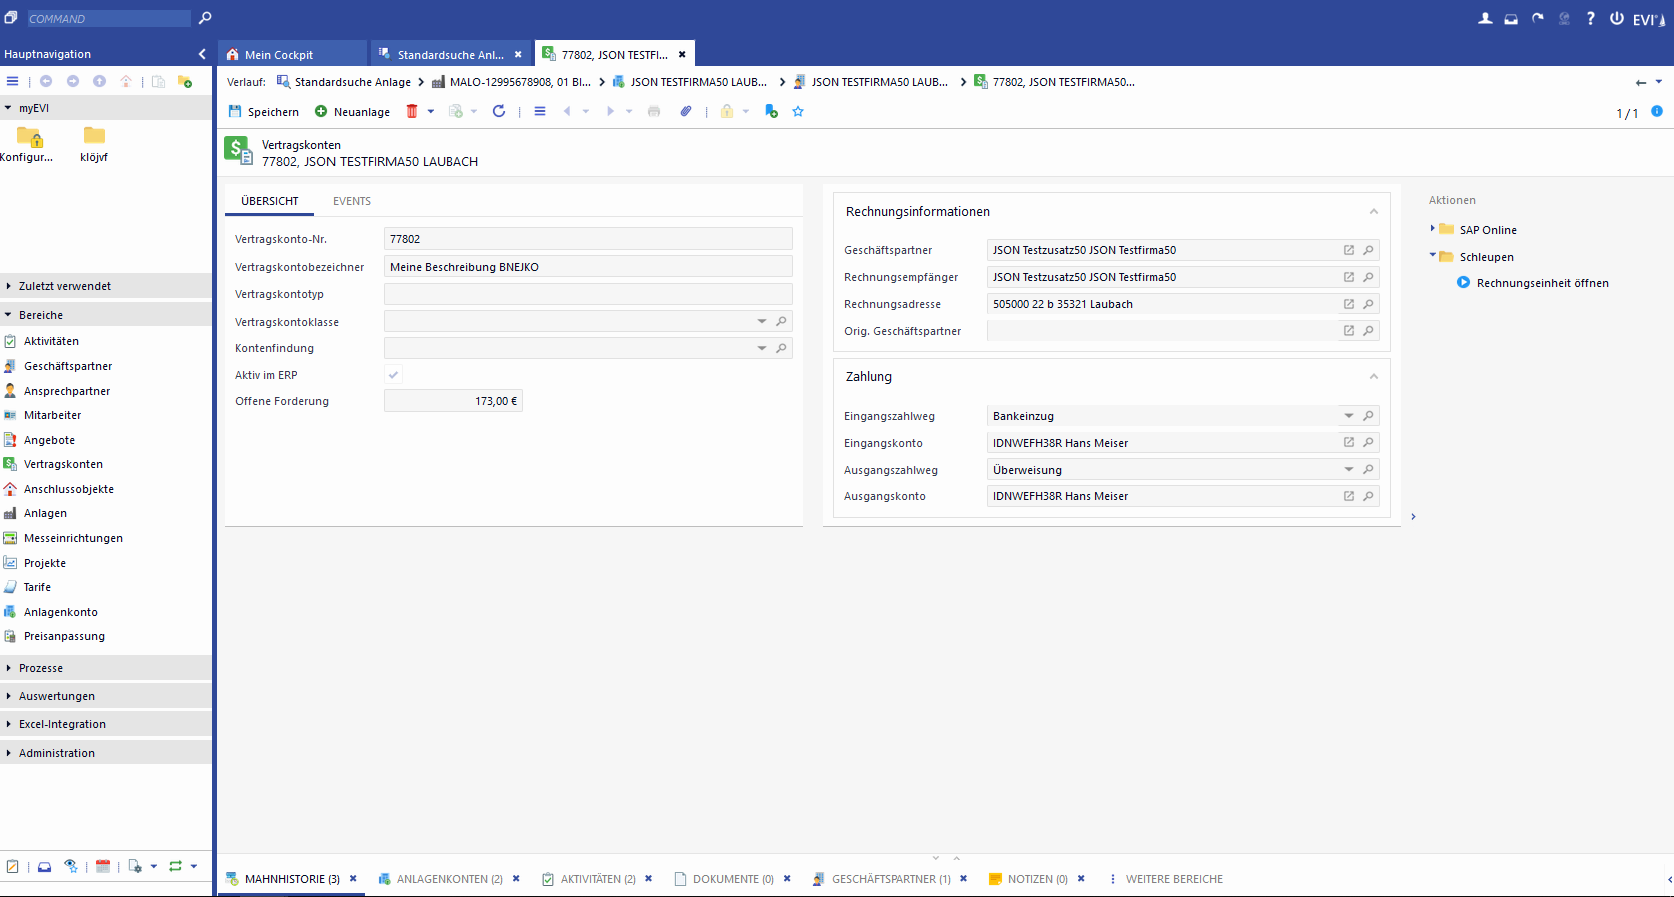1674x897 pixels.
Task: Open Rechnungsadresse record via link icon
Action: tap(1349, 304)
